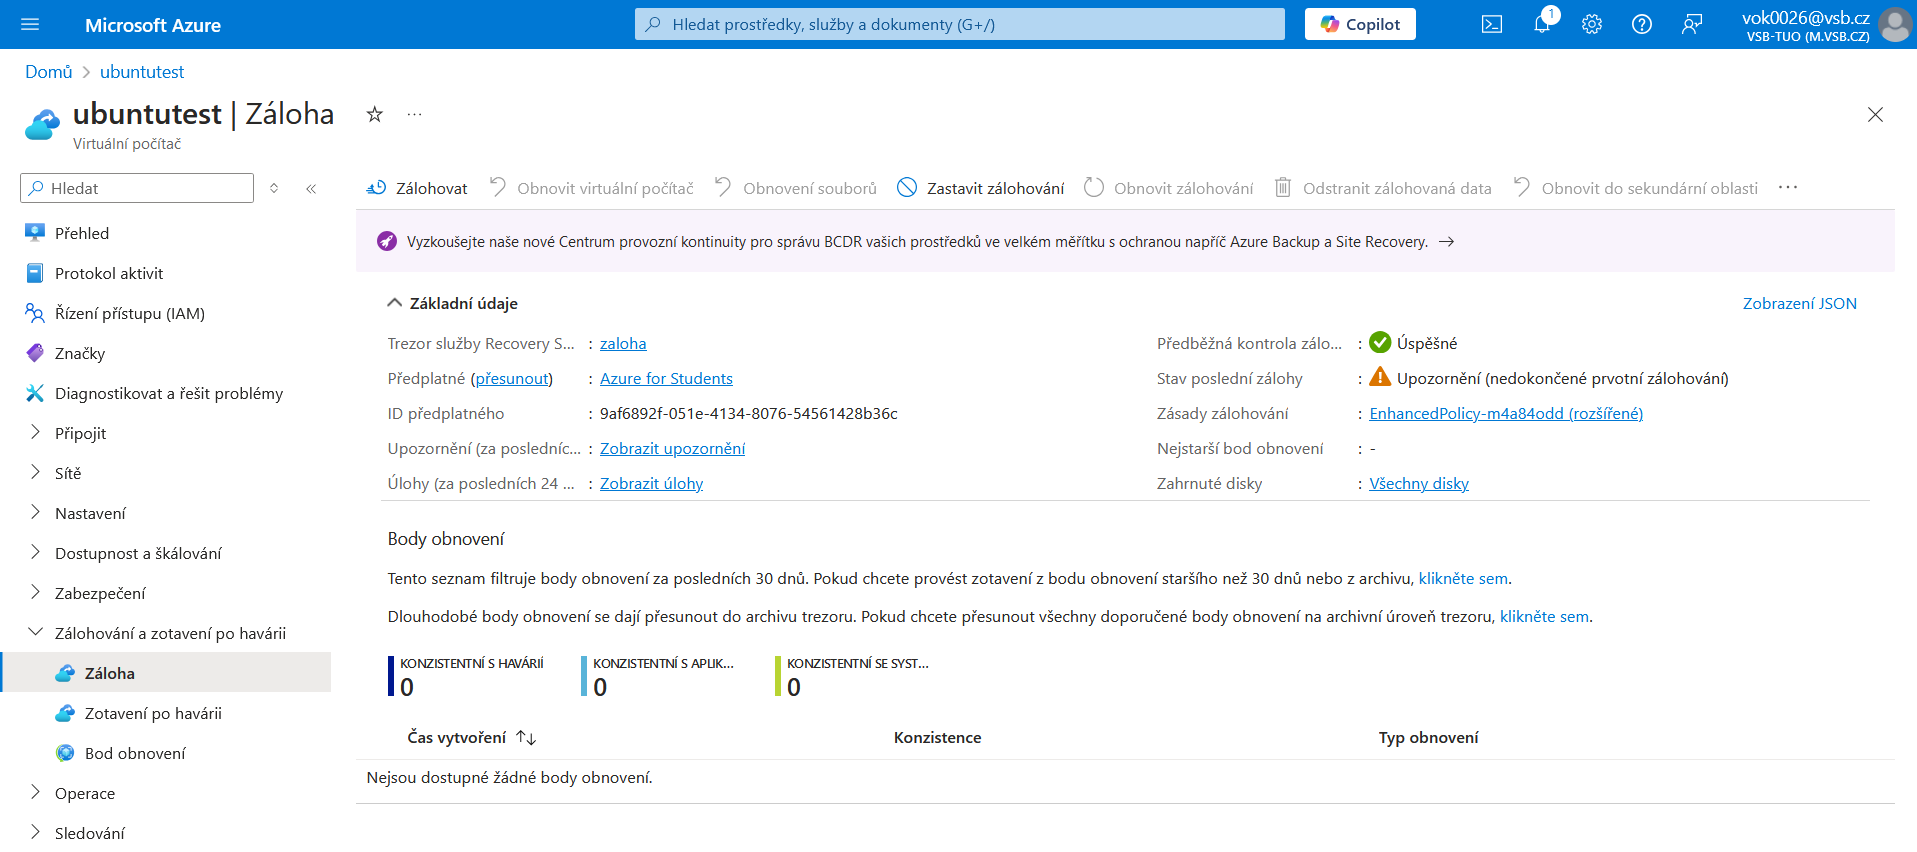Go to Domů breadcrumb
This screenshot has width=1917, height=852.
tap(49, 72)
